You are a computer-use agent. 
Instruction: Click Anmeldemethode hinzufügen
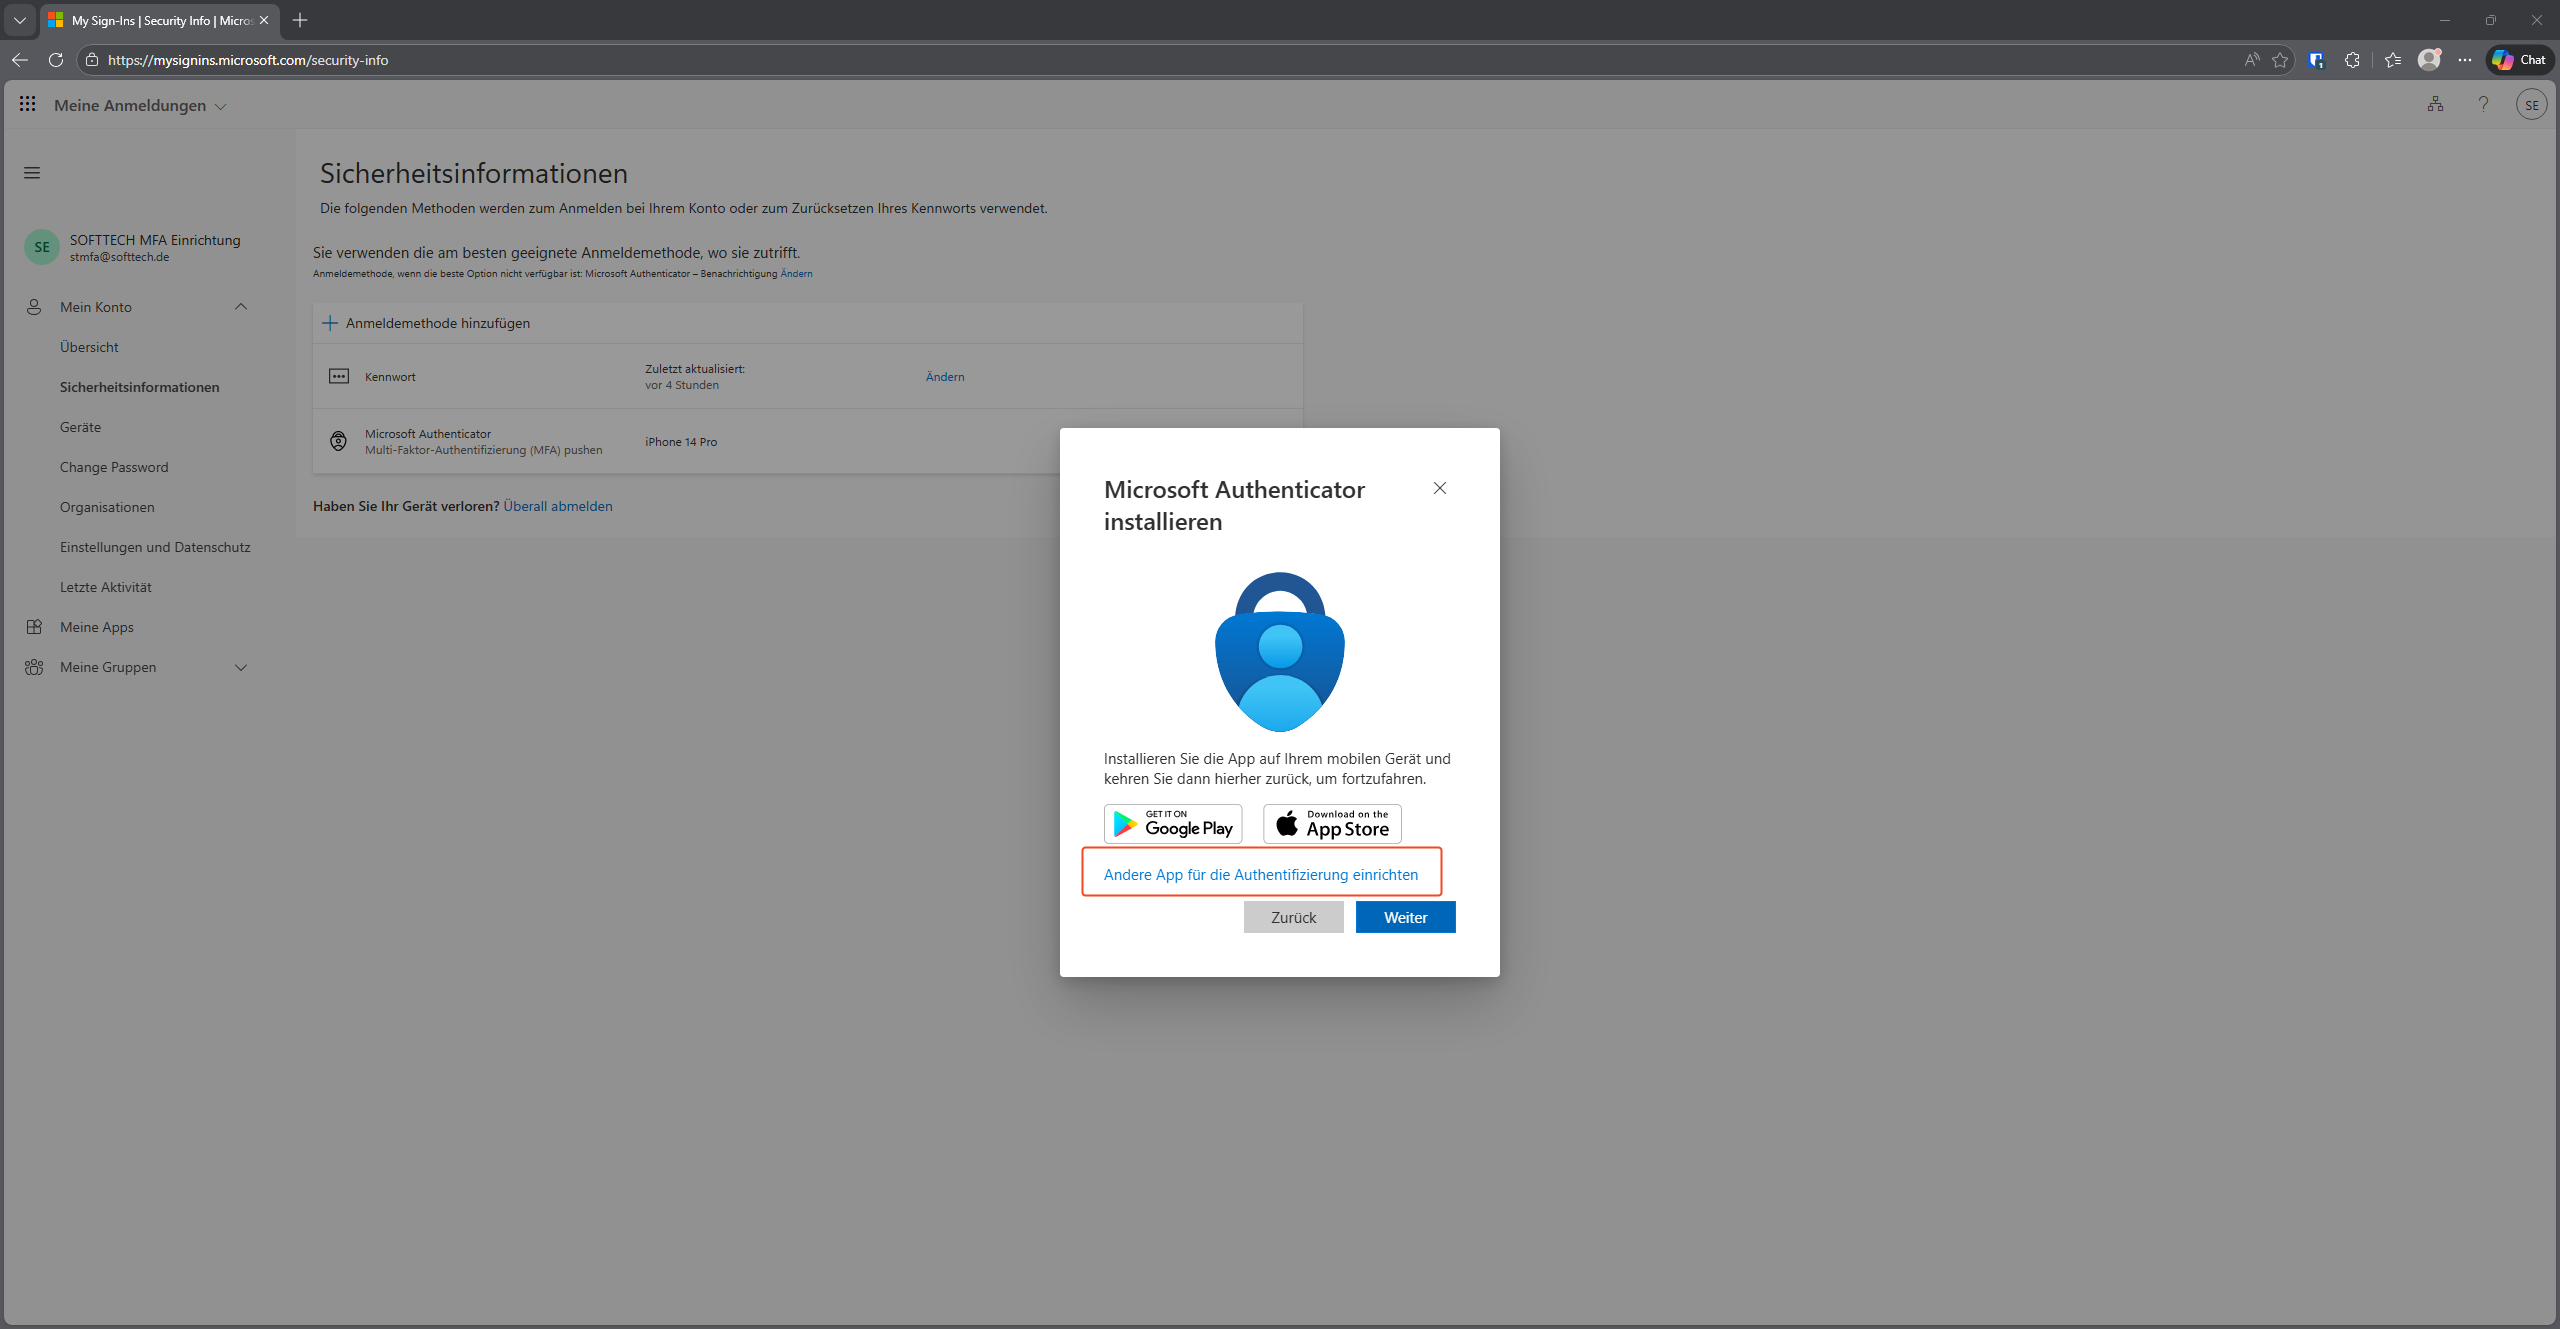click(x=426, y=323)
